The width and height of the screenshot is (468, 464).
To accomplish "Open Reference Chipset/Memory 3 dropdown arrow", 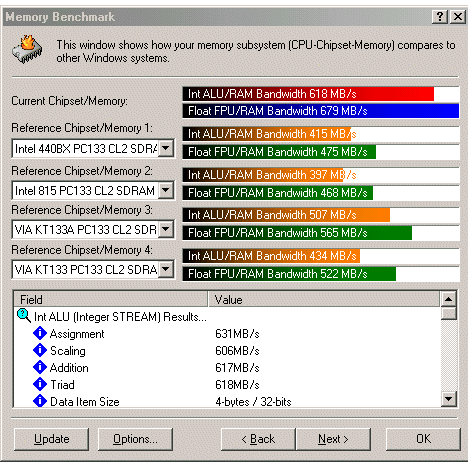I will click(166, 229).
